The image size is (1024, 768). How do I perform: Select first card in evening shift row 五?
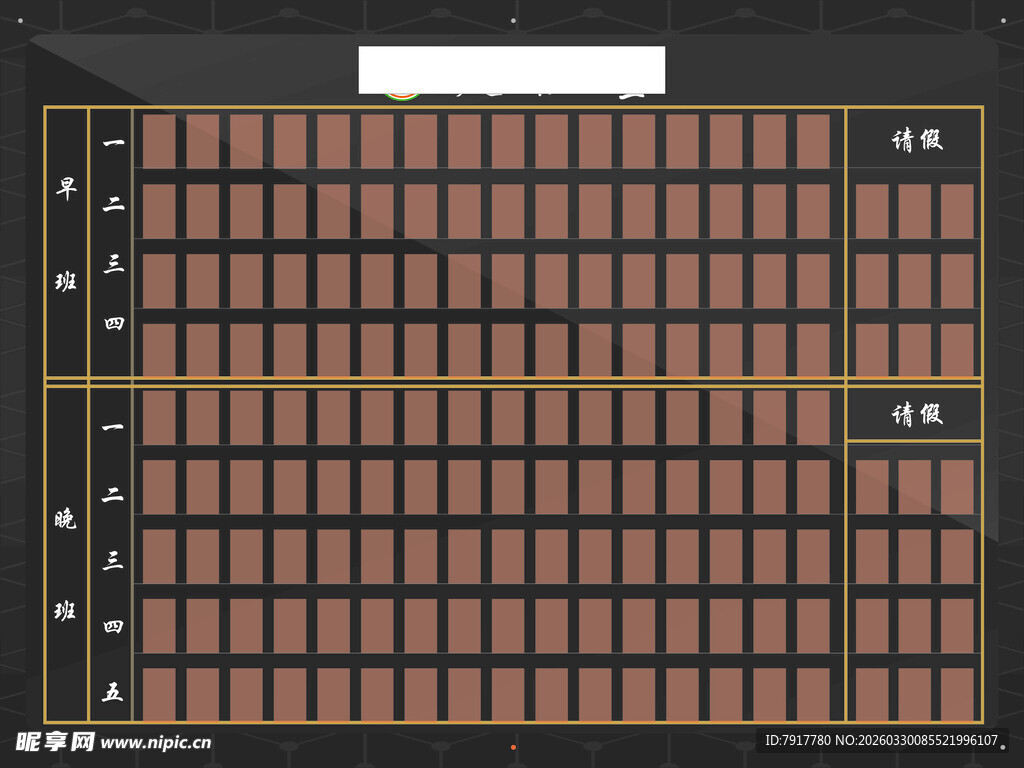pyautogui.click(x=159, y=694)
